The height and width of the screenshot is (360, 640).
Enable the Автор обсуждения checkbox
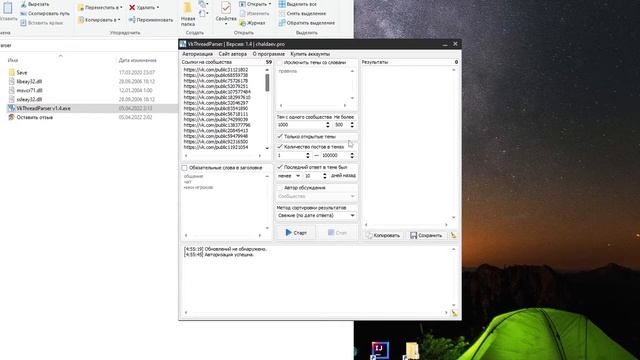click(x=280, y=188)
